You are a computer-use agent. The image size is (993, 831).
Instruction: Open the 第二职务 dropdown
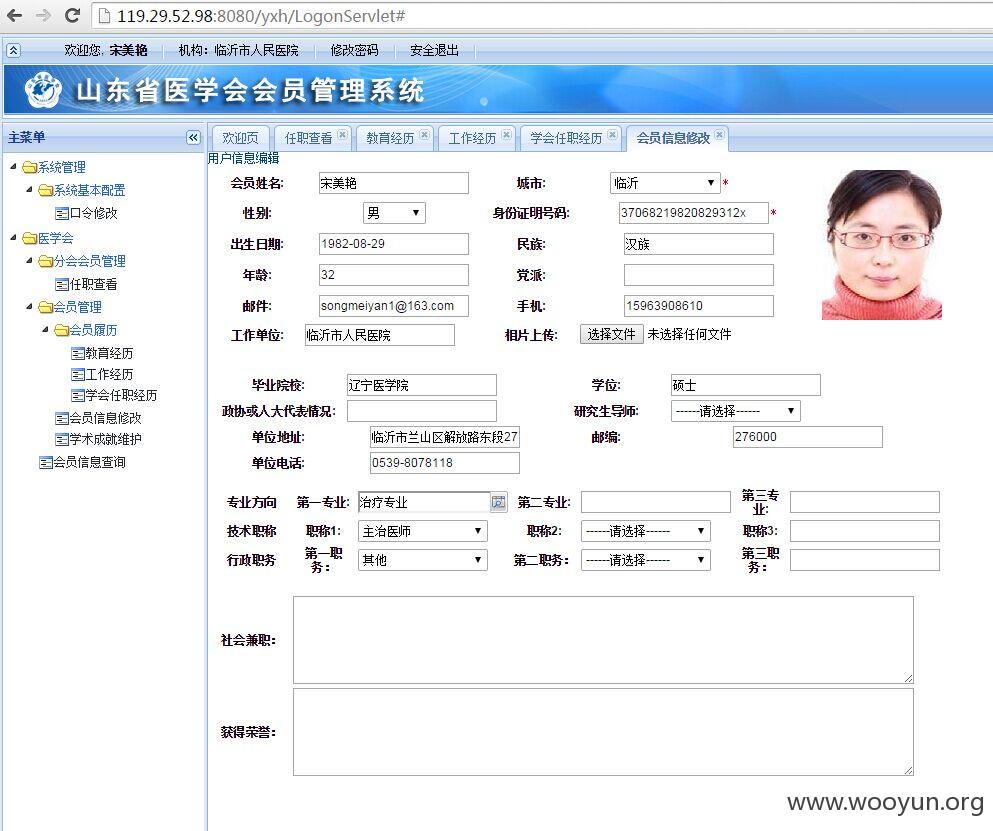645,560
